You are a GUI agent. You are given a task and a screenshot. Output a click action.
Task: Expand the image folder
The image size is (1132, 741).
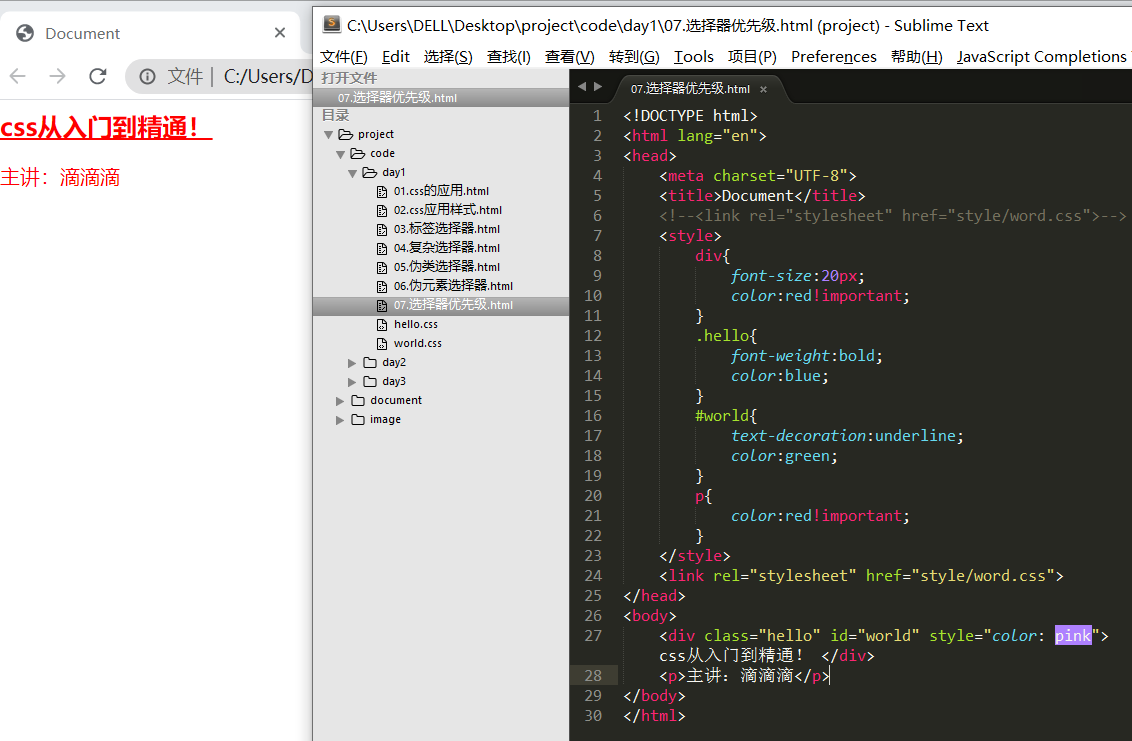click(x=340, y=419)
